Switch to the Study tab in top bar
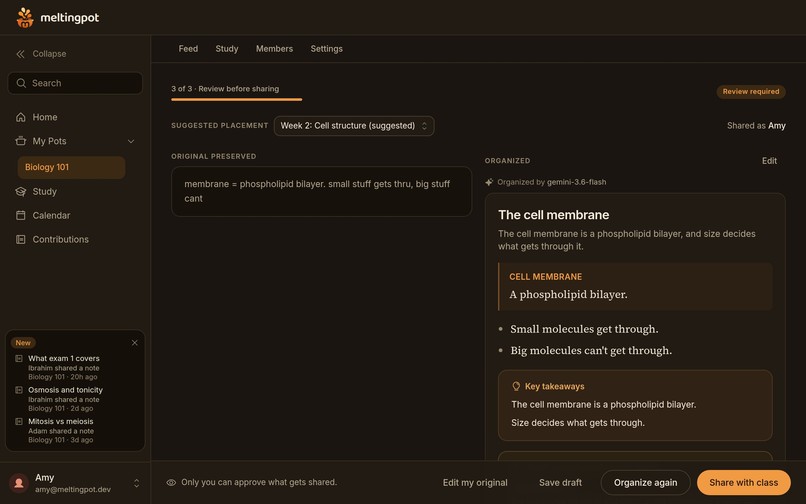Image resolution: width=806 pixels, height=504 pixels. pyautogui.click(x=227, y=49)
